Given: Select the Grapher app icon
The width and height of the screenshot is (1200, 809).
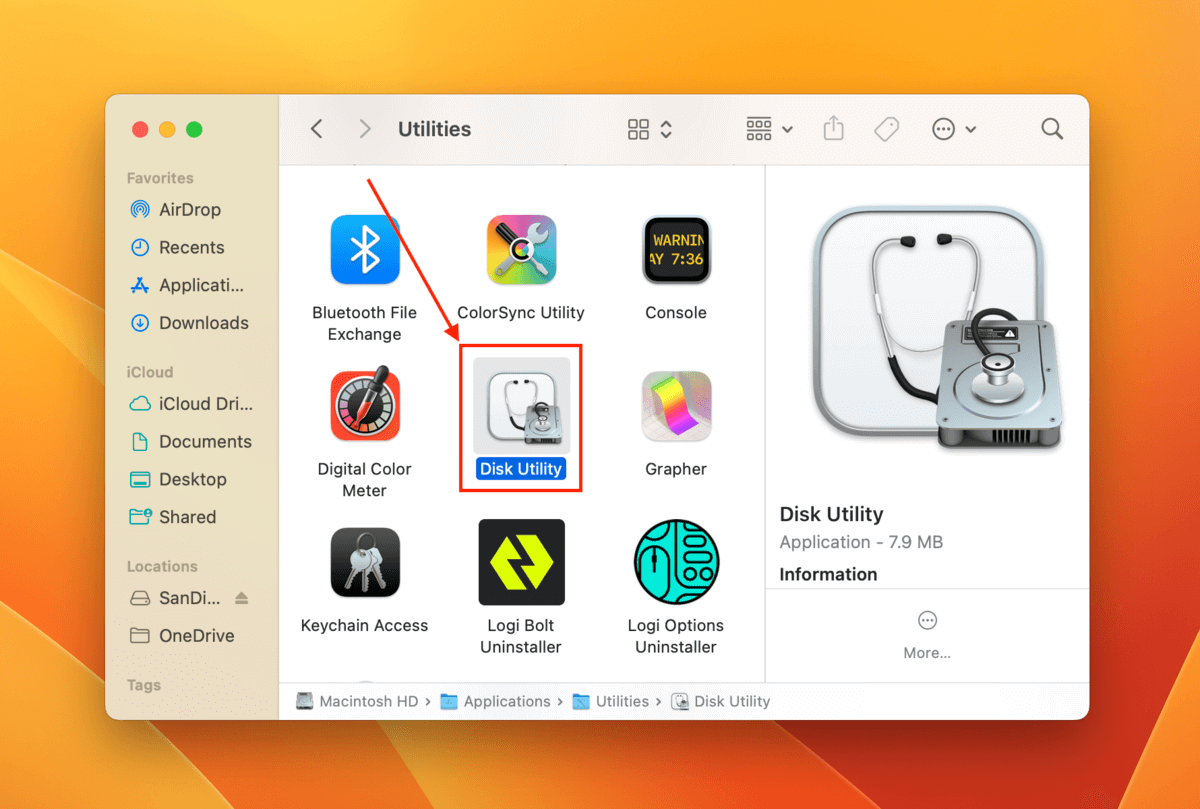Looking at the screenshot, I should click(676, 405).
